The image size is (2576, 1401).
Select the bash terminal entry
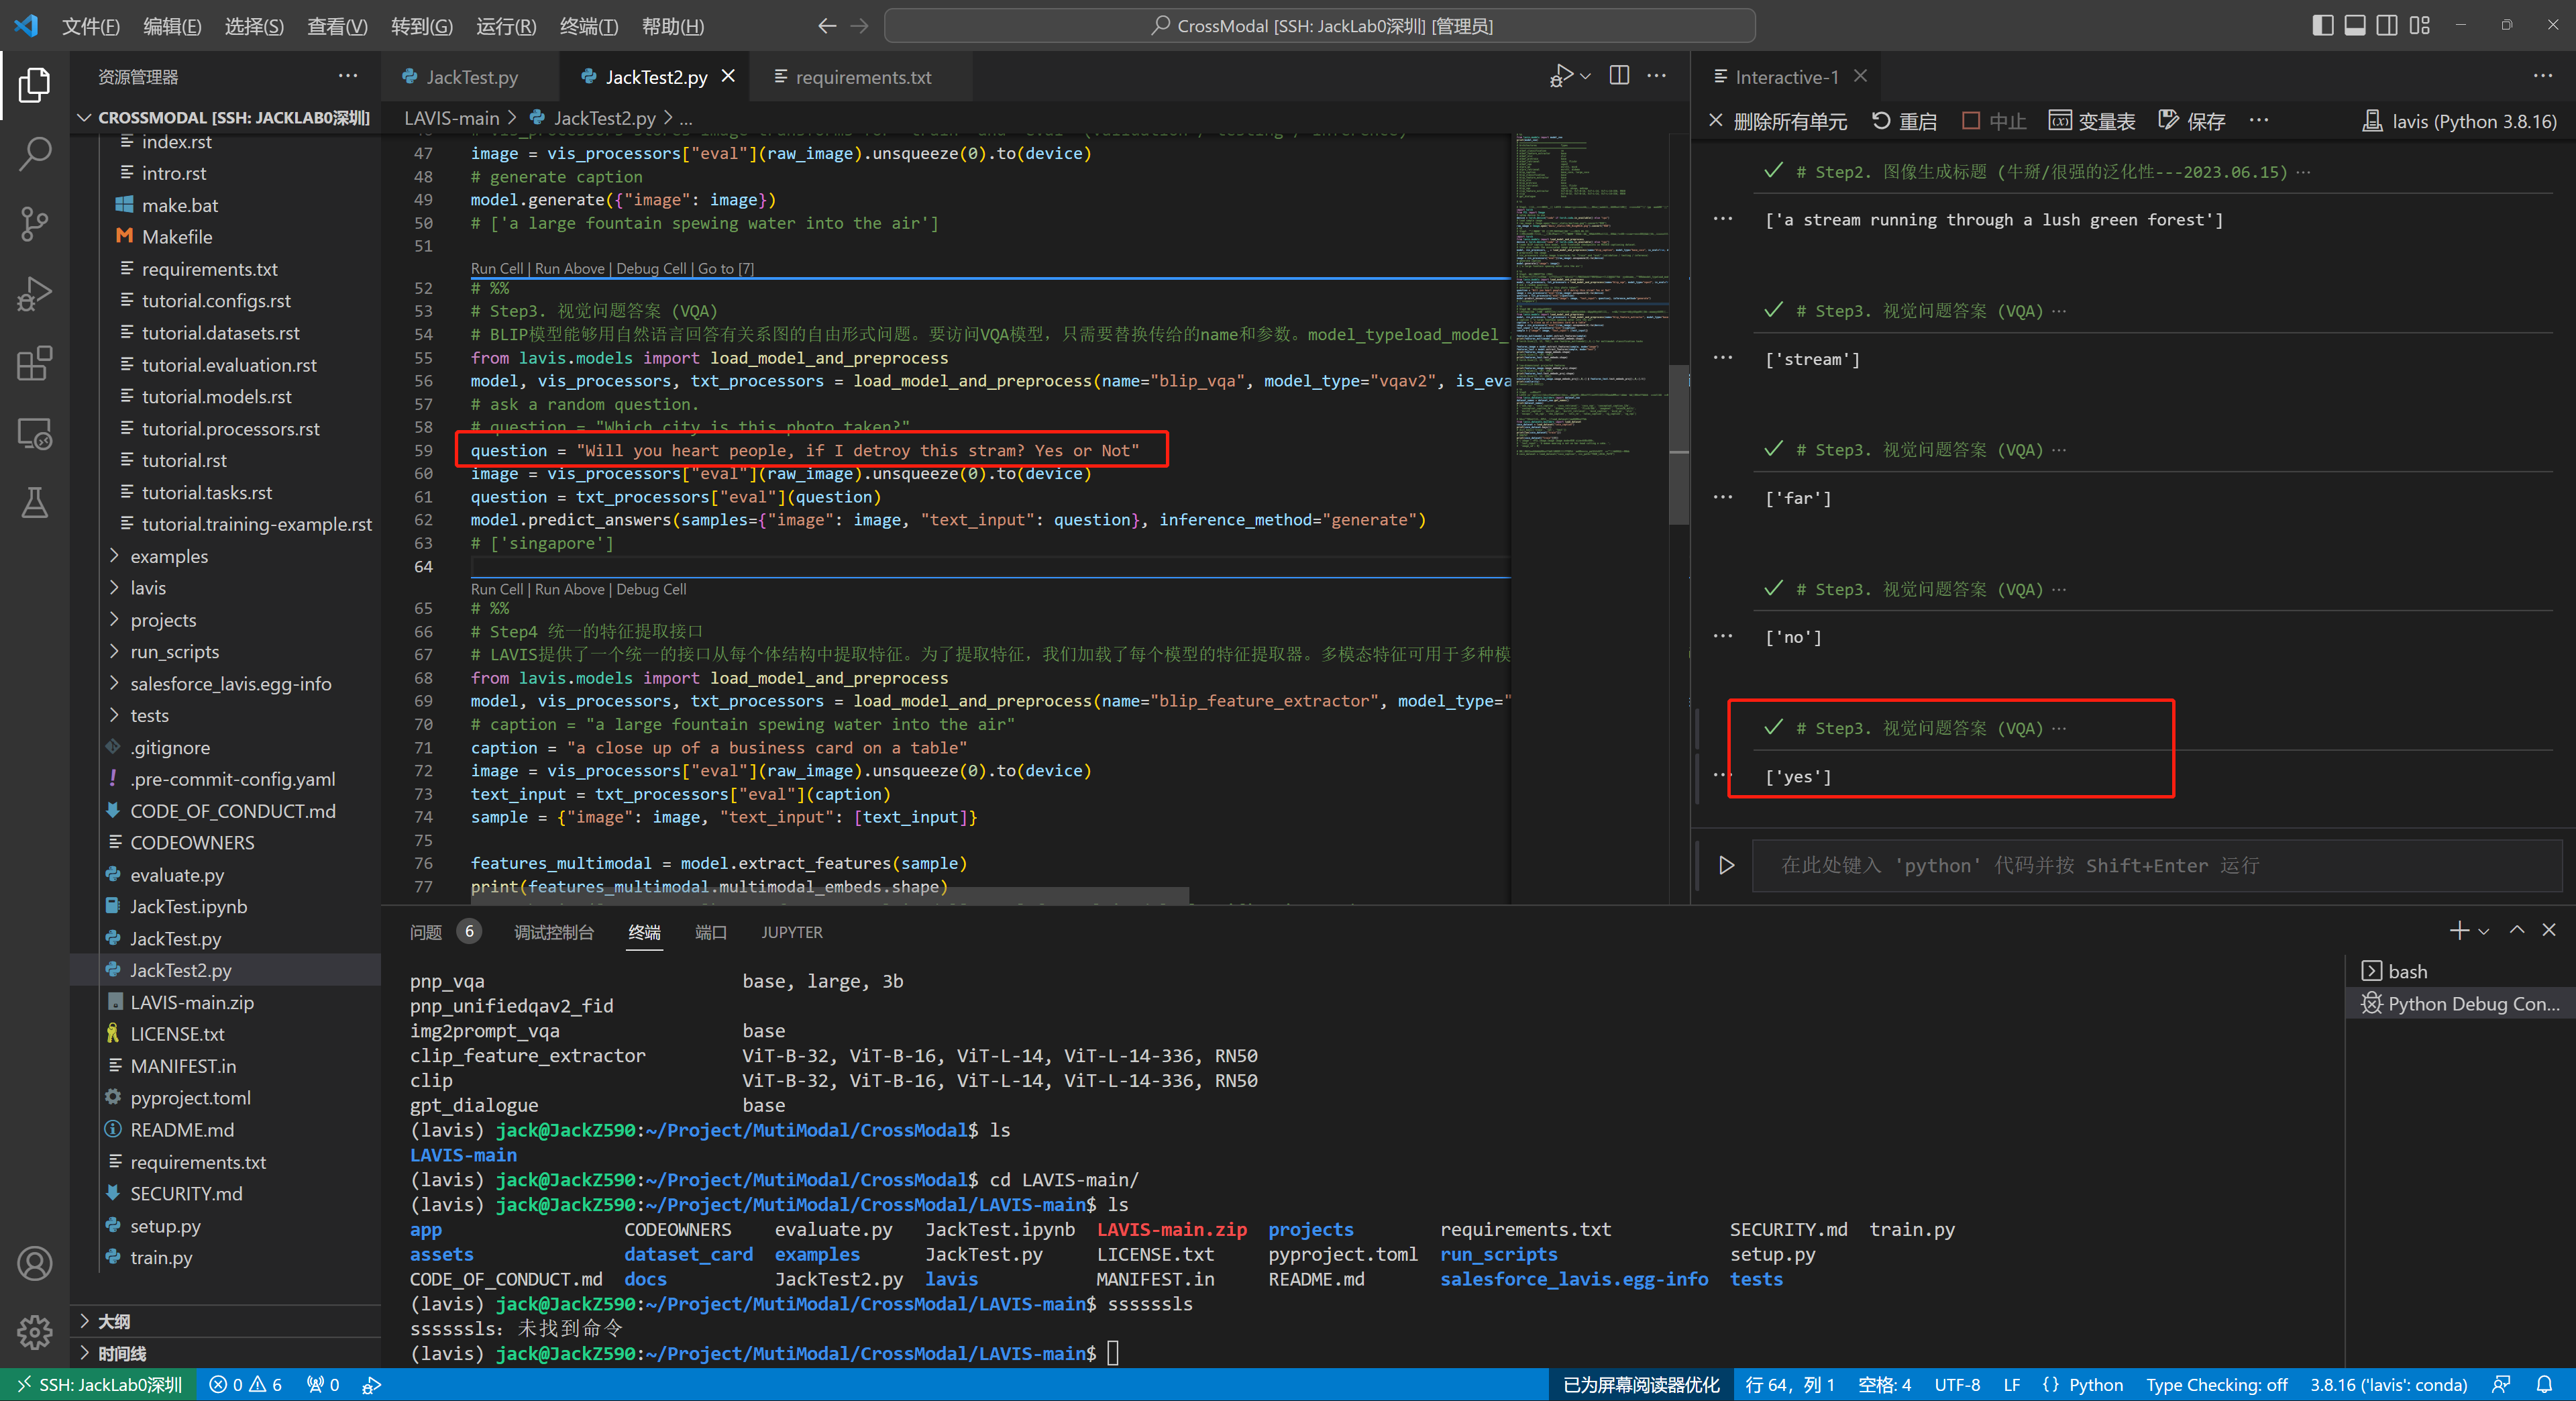tap(2460, 971)
